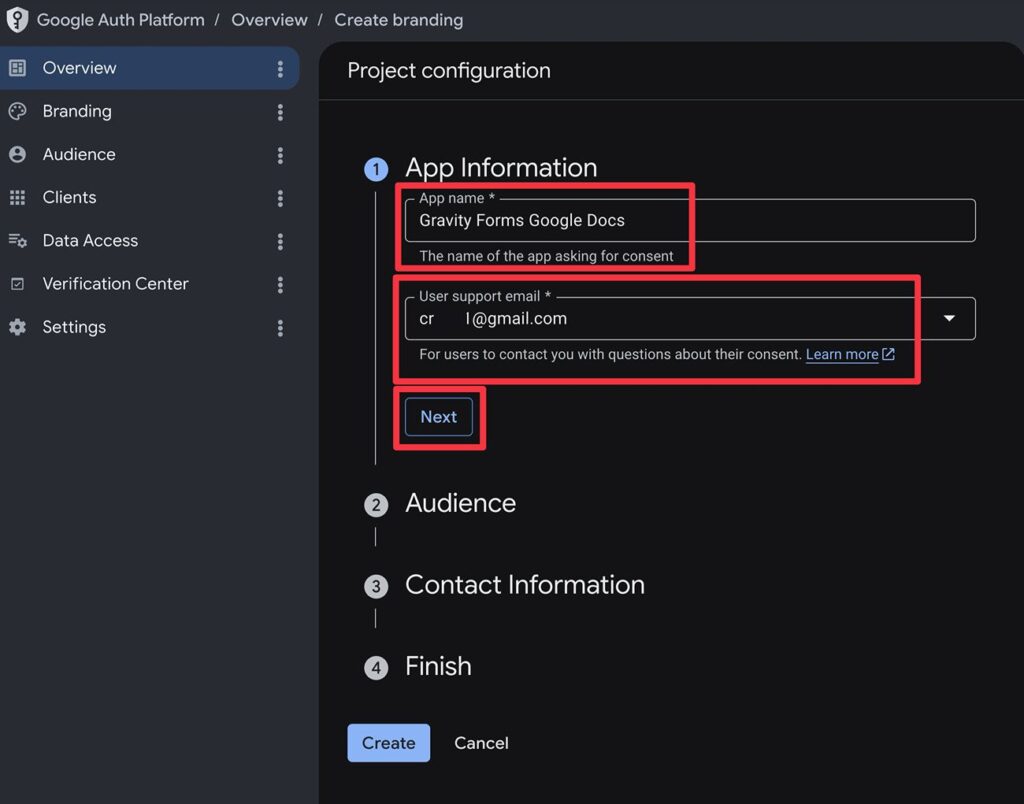This screenshot has height=804, width=1024.
Task: Click the Audience step heading
Action: pyautogui.click(x=460, y=503)
